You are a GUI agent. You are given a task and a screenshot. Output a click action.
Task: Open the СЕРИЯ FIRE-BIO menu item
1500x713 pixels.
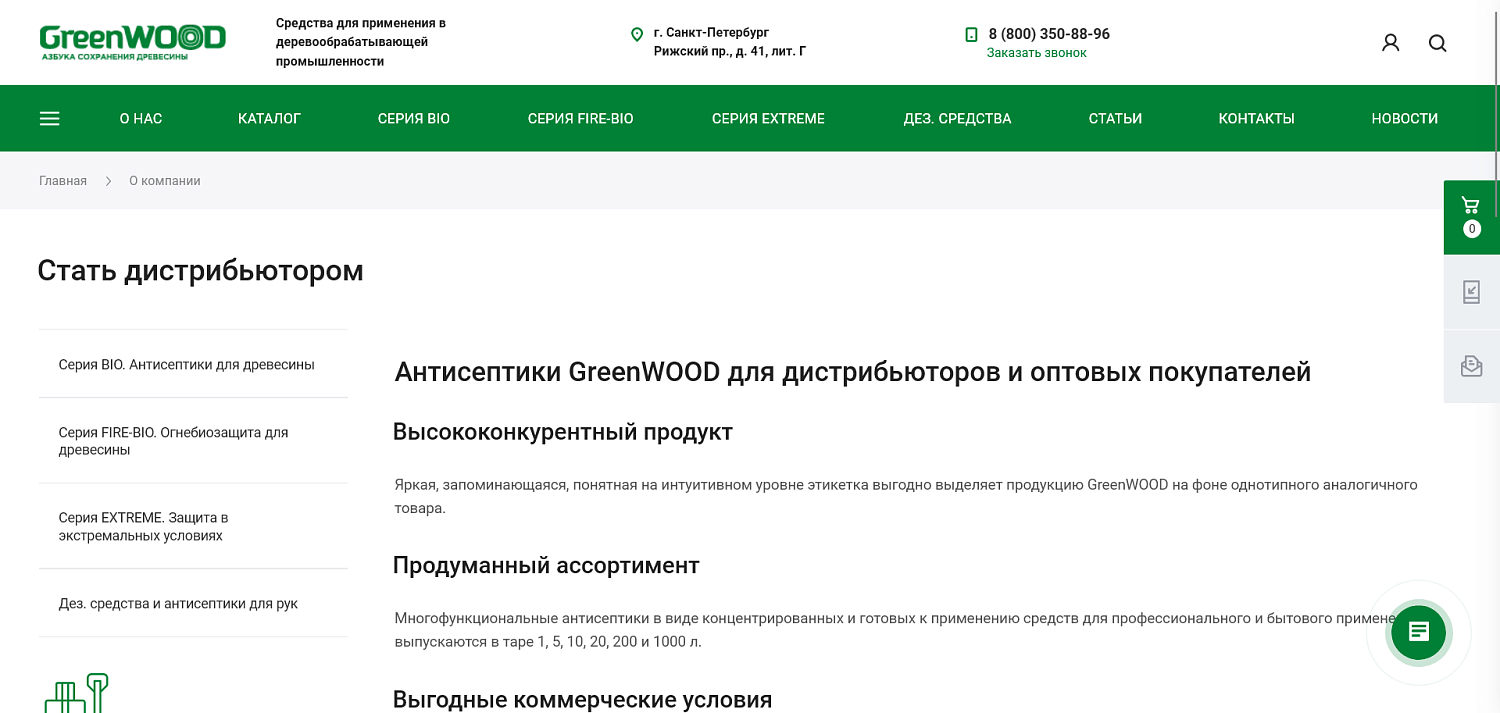(x=581, y=118)
